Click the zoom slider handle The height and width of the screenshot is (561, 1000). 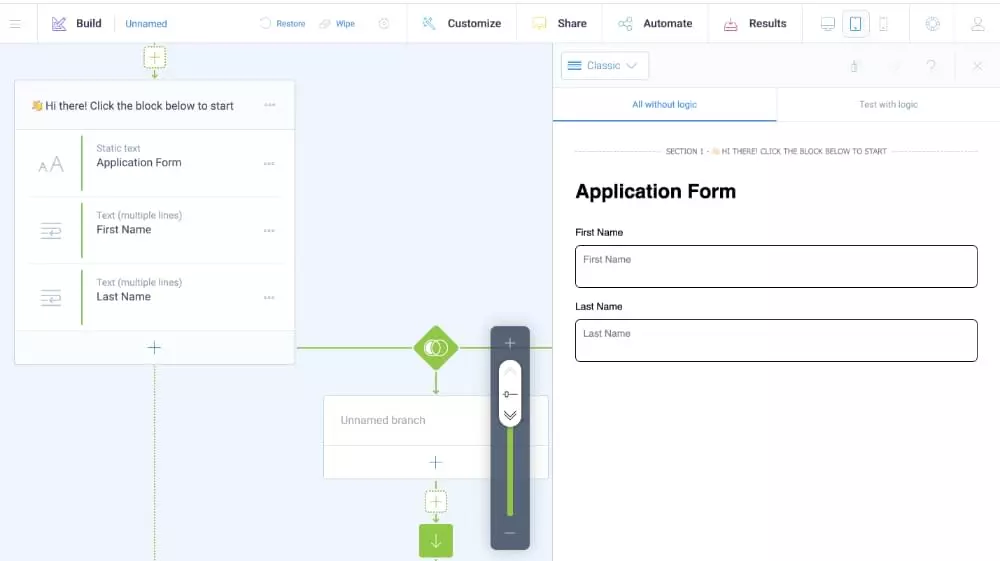[x=510, y=394]
